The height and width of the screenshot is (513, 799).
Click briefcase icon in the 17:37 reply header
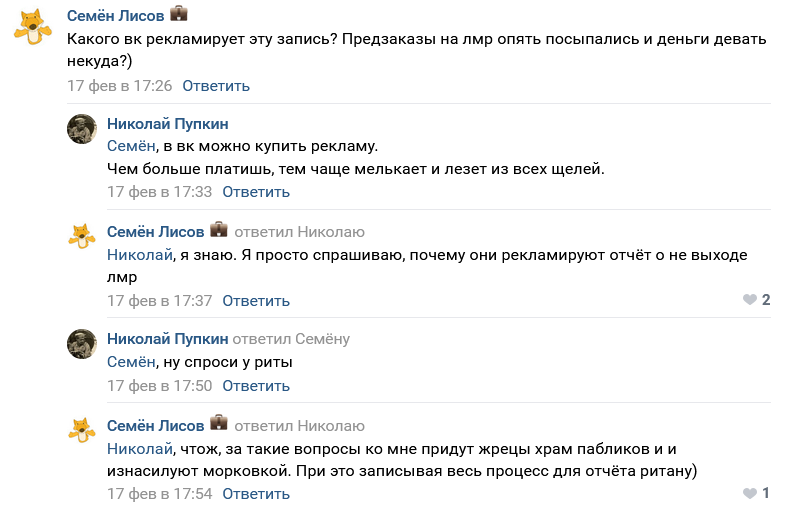pyautogui.click(x=219, y=231)
